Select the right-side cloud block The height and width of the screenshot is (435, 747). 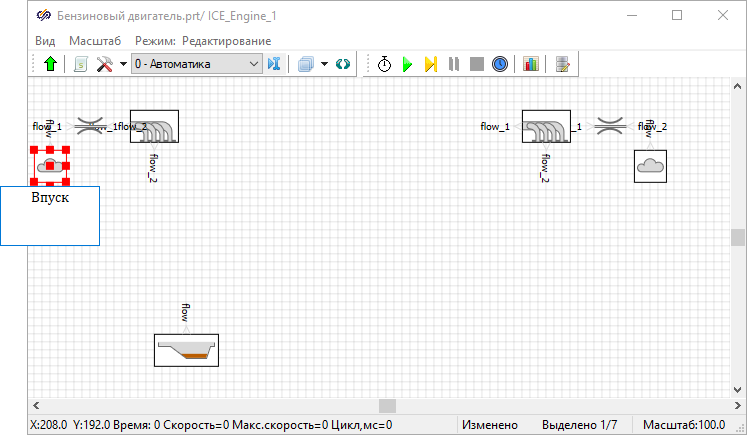(x=650, y=165)
